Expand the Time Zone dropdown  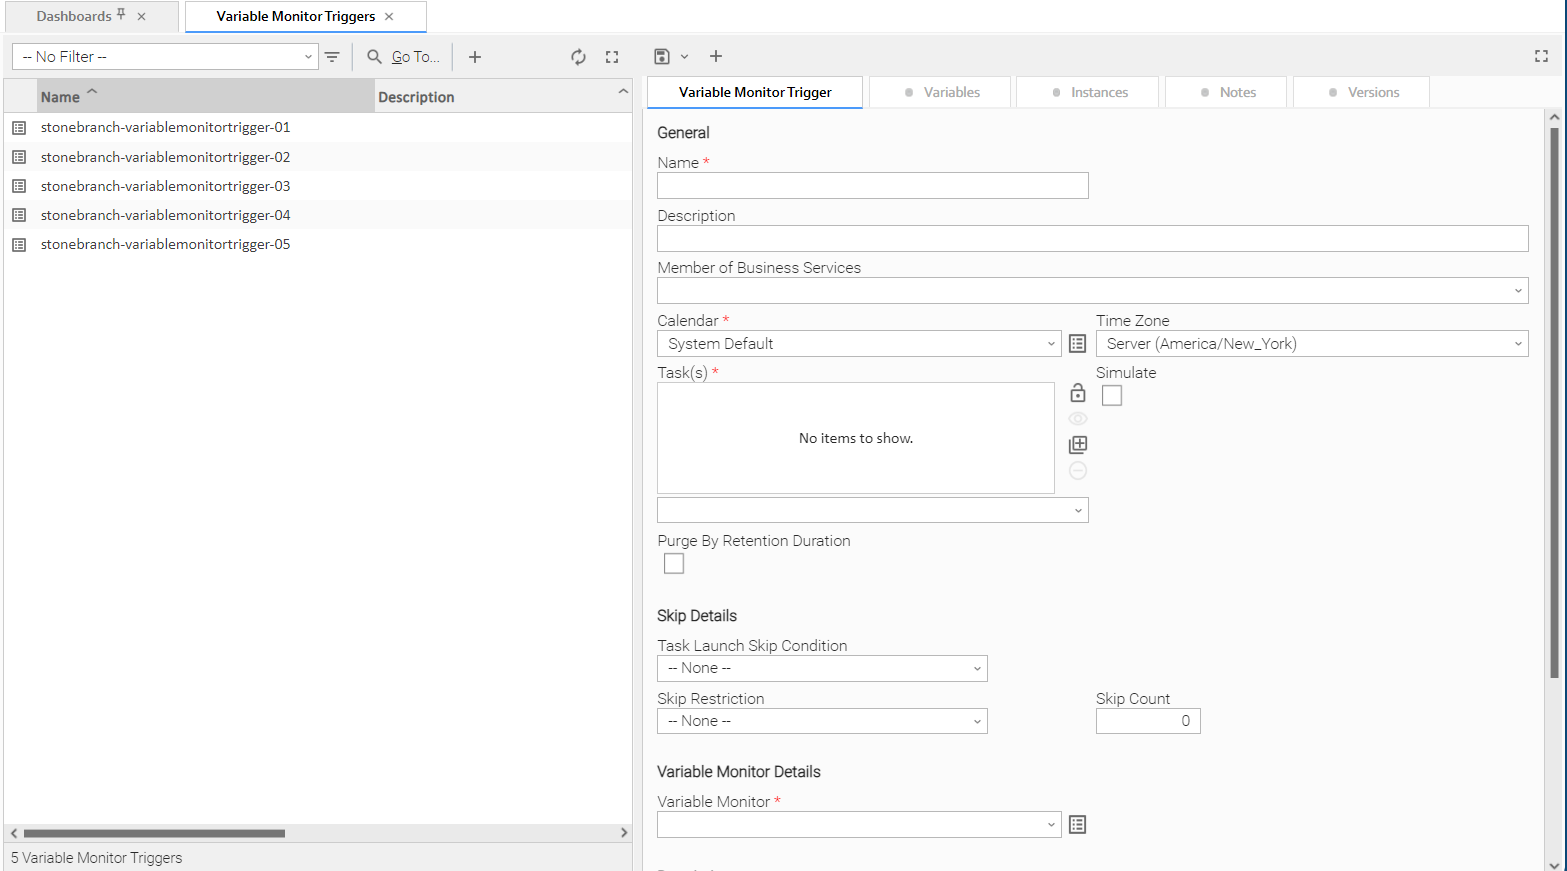pyautogui.click(x=1311, y=344)
